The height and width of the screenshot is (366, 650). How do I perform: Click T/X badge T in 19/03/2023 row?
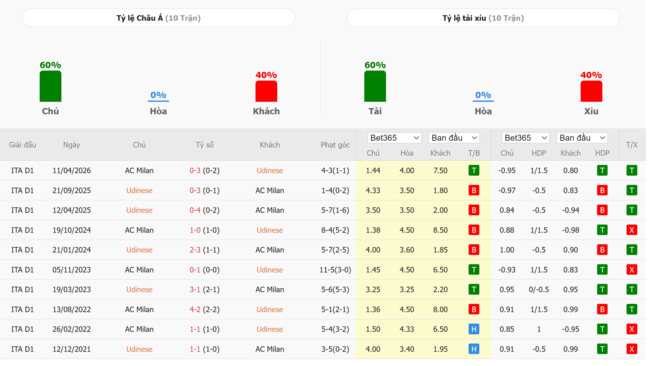click(632, 289)
